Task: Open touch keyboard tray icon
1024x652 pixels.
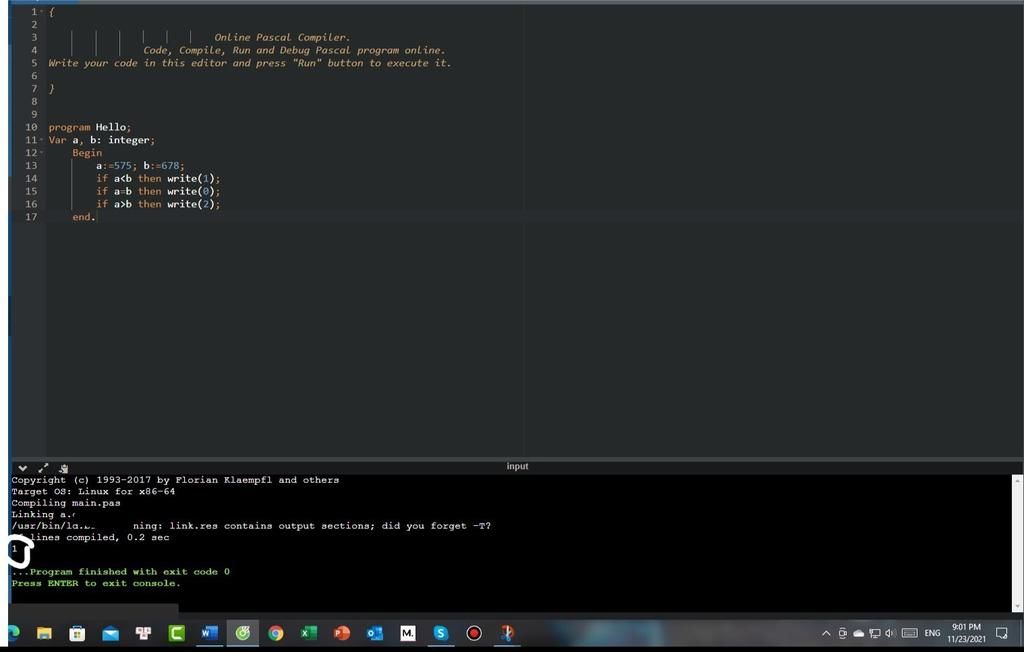Action: (x=909, y=633)
